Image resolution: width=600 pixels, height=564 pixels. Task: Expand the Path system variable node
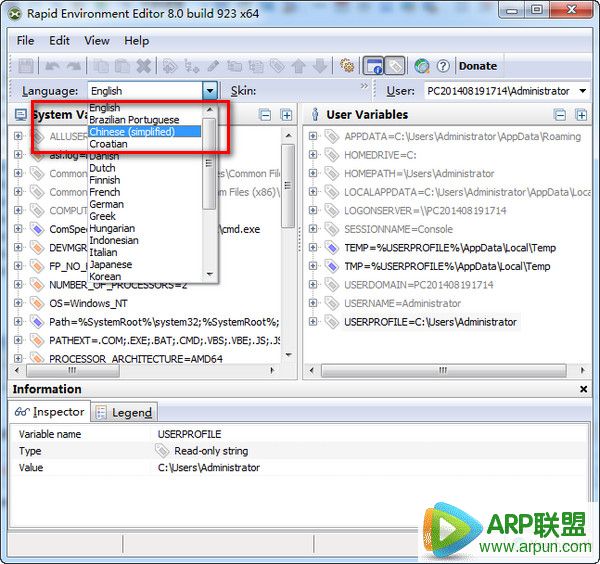[18, 321]
